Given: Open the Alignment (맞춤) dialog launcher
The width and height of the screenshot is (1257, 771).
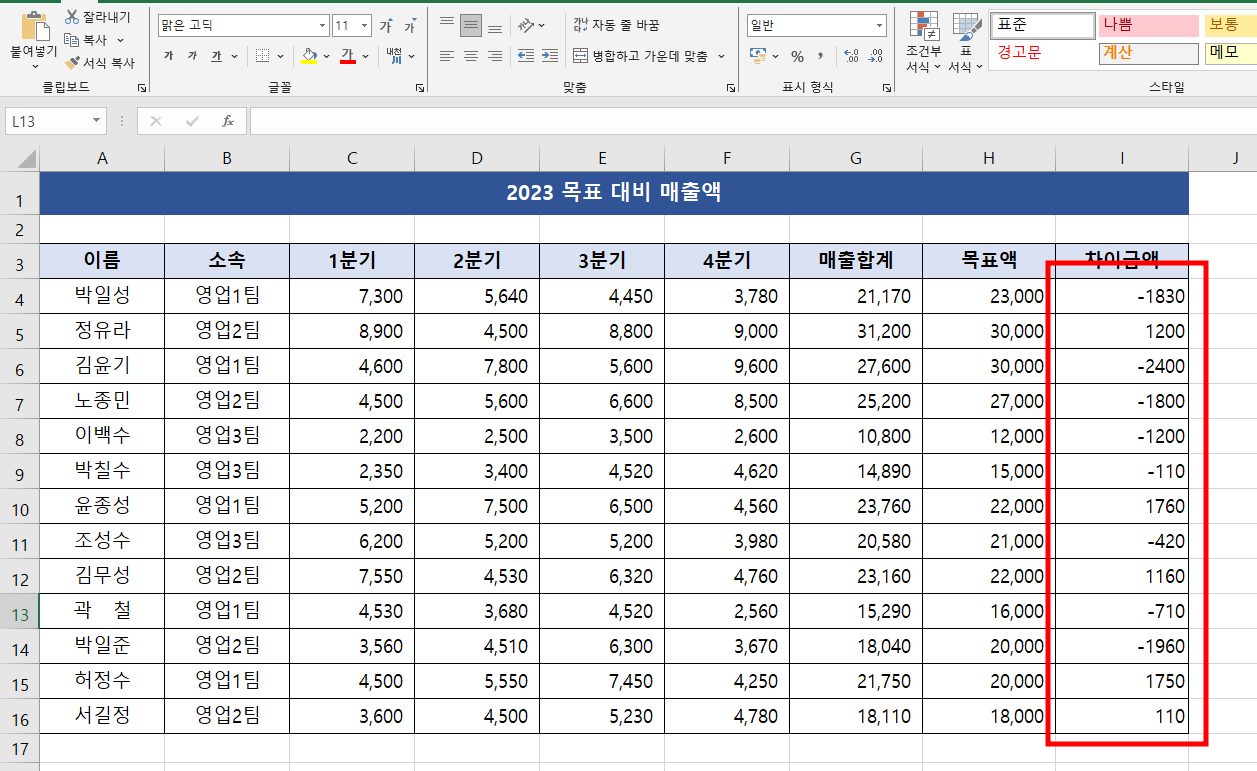Looking at the screenshot, I should (732, 88).
